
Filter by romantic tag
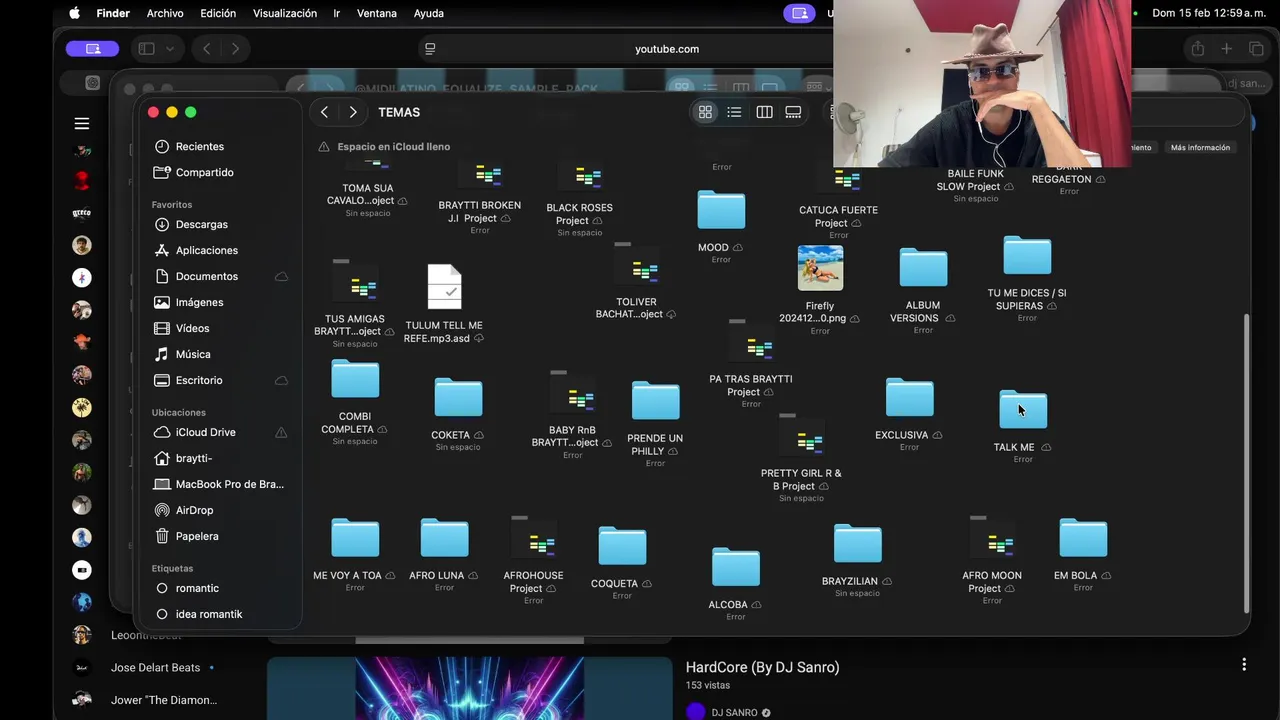(x=197, y=588)
